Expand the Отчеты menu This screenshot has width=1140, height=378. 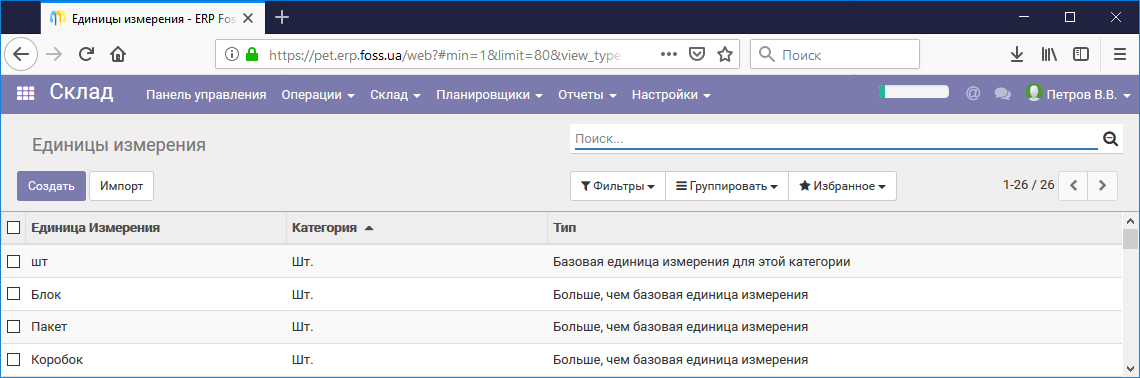point(587,95)
